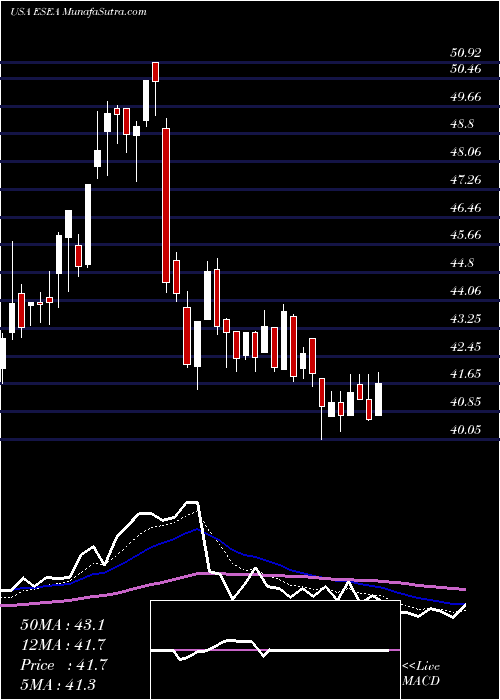Click the 48.06 price axis label
This screenshot has width=500, height=700.
[466, 152]
